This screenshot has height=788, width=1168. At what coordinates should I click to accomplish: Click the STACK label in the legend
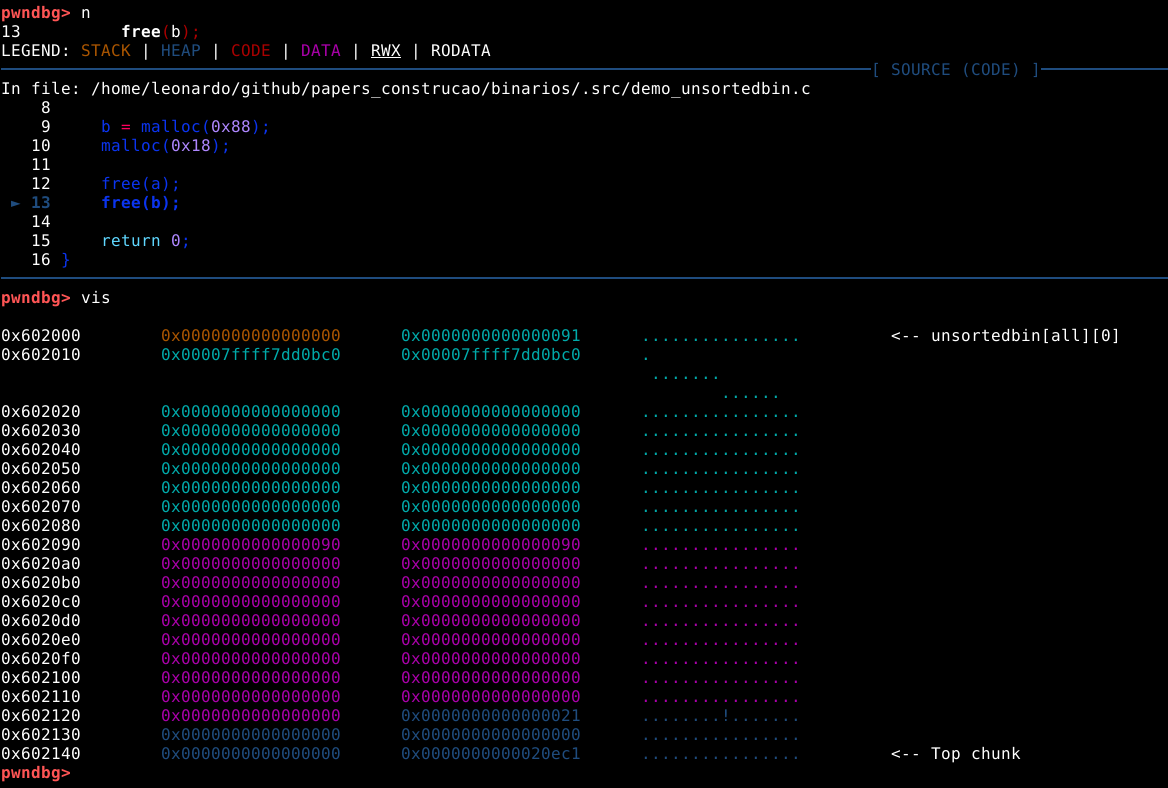click(x=106, y=50)
